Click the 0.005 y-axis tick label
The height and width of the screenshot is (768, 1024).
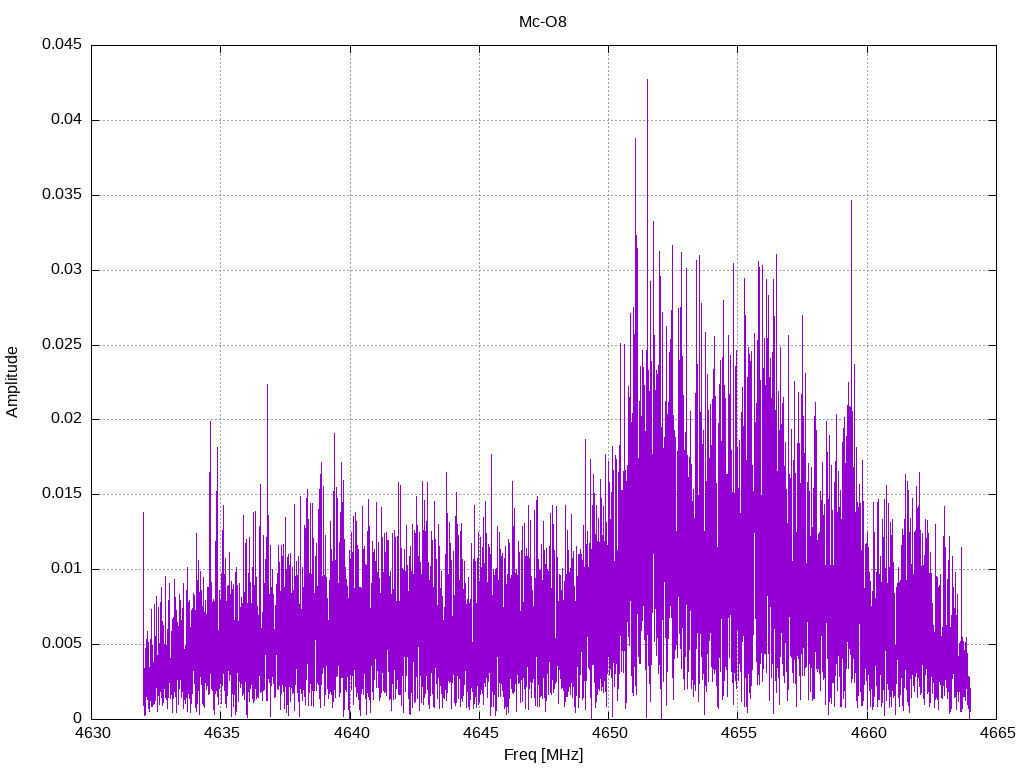click(x=62, y=643)
